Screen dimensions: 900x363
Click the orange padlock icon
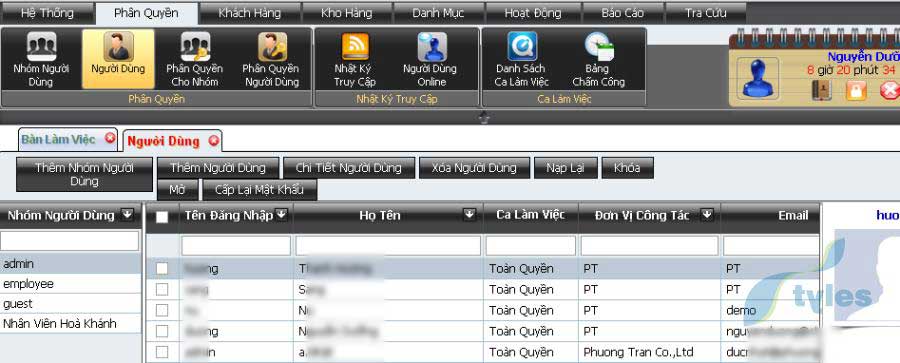tap(856, 90)
